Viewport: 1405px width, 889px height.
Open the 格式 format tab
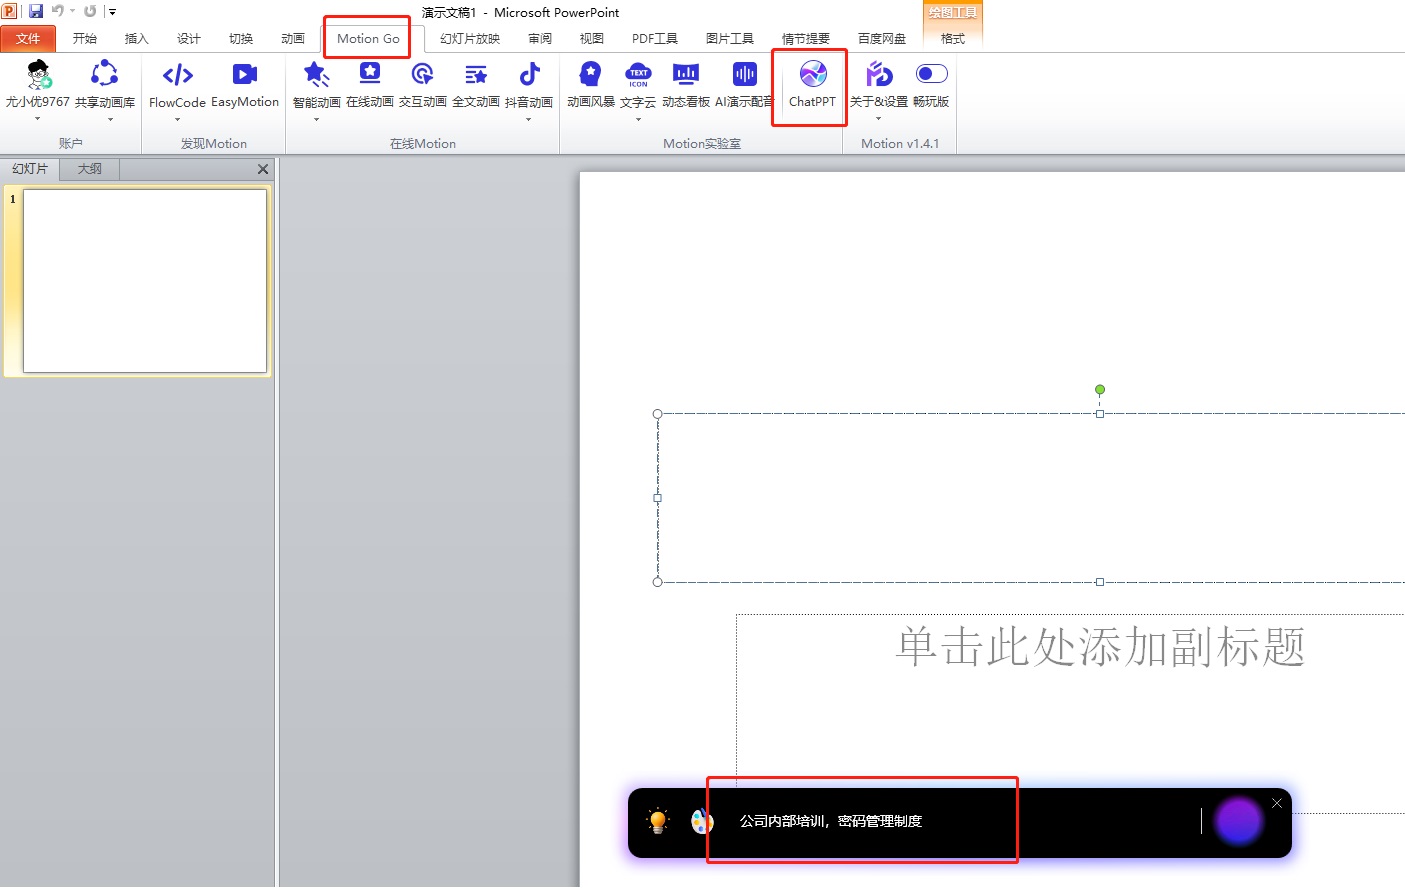[x=953, y=39]
